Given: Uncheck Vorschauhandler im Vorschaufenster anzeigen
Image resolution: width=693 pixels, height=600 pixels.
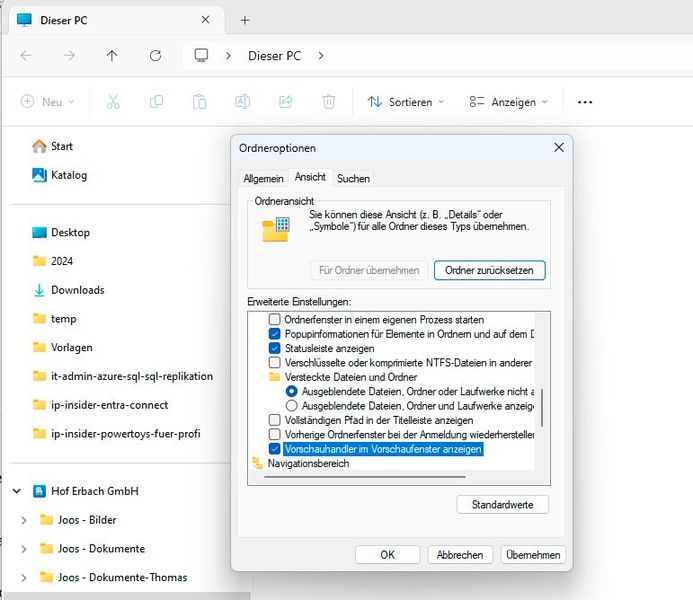Looking at the screenshot, I should [274, 449].
